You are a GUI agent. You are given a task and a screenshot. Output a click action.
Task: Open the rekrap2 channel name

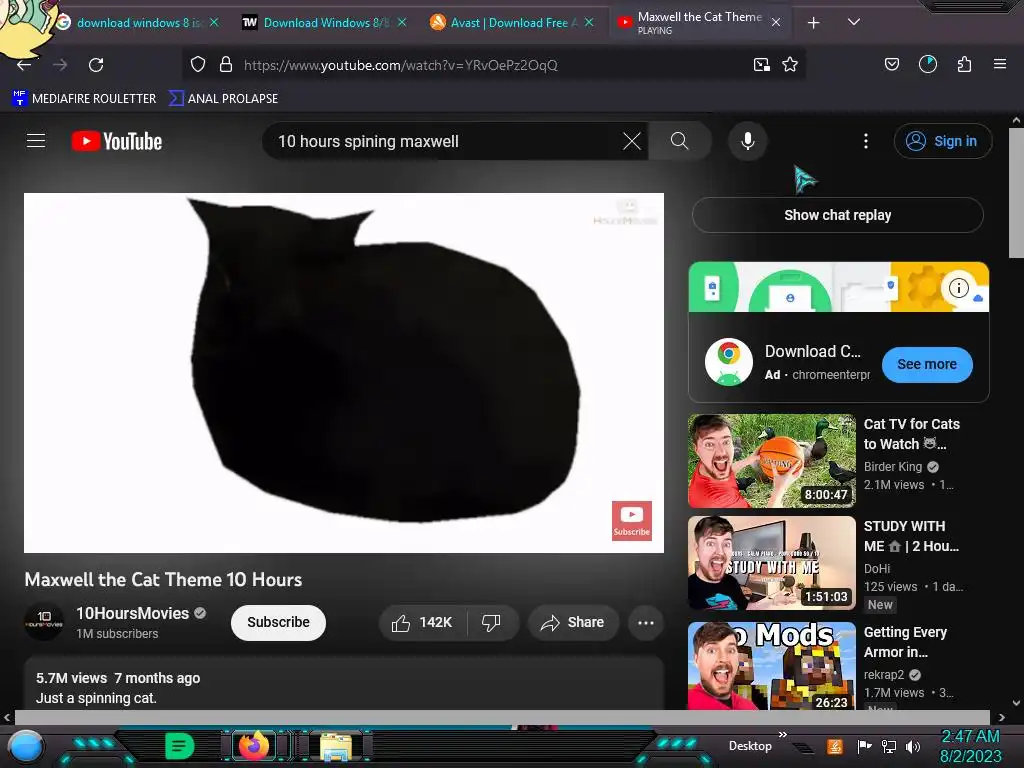[884, 675]
